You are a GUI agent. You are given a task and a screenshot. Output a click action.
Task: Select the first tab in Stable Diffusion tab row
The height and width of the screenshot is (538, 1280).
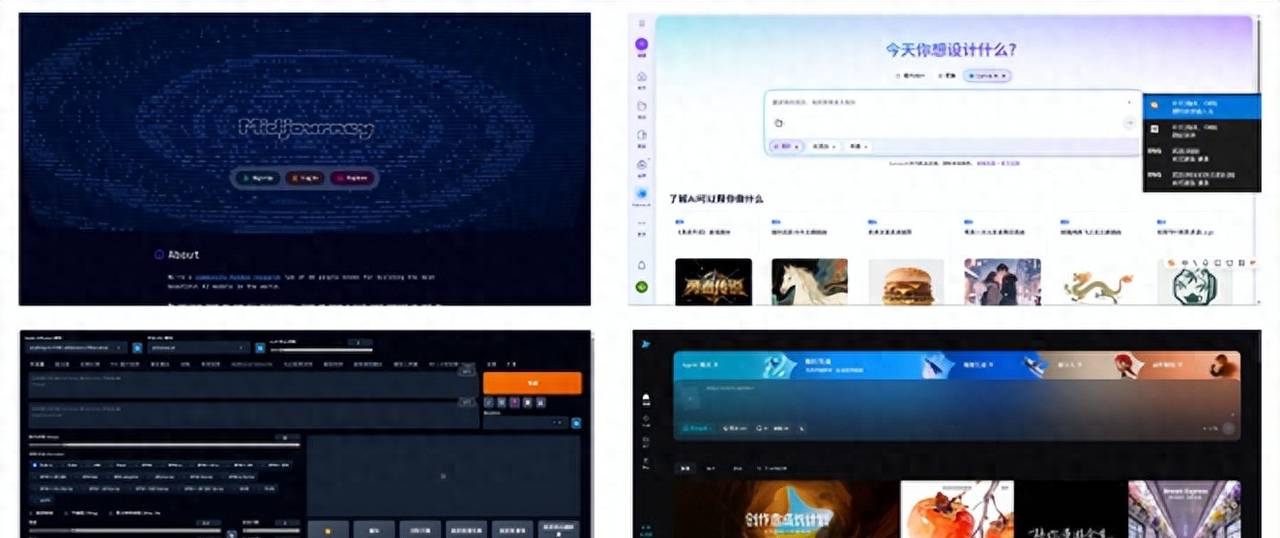(35, 365)
